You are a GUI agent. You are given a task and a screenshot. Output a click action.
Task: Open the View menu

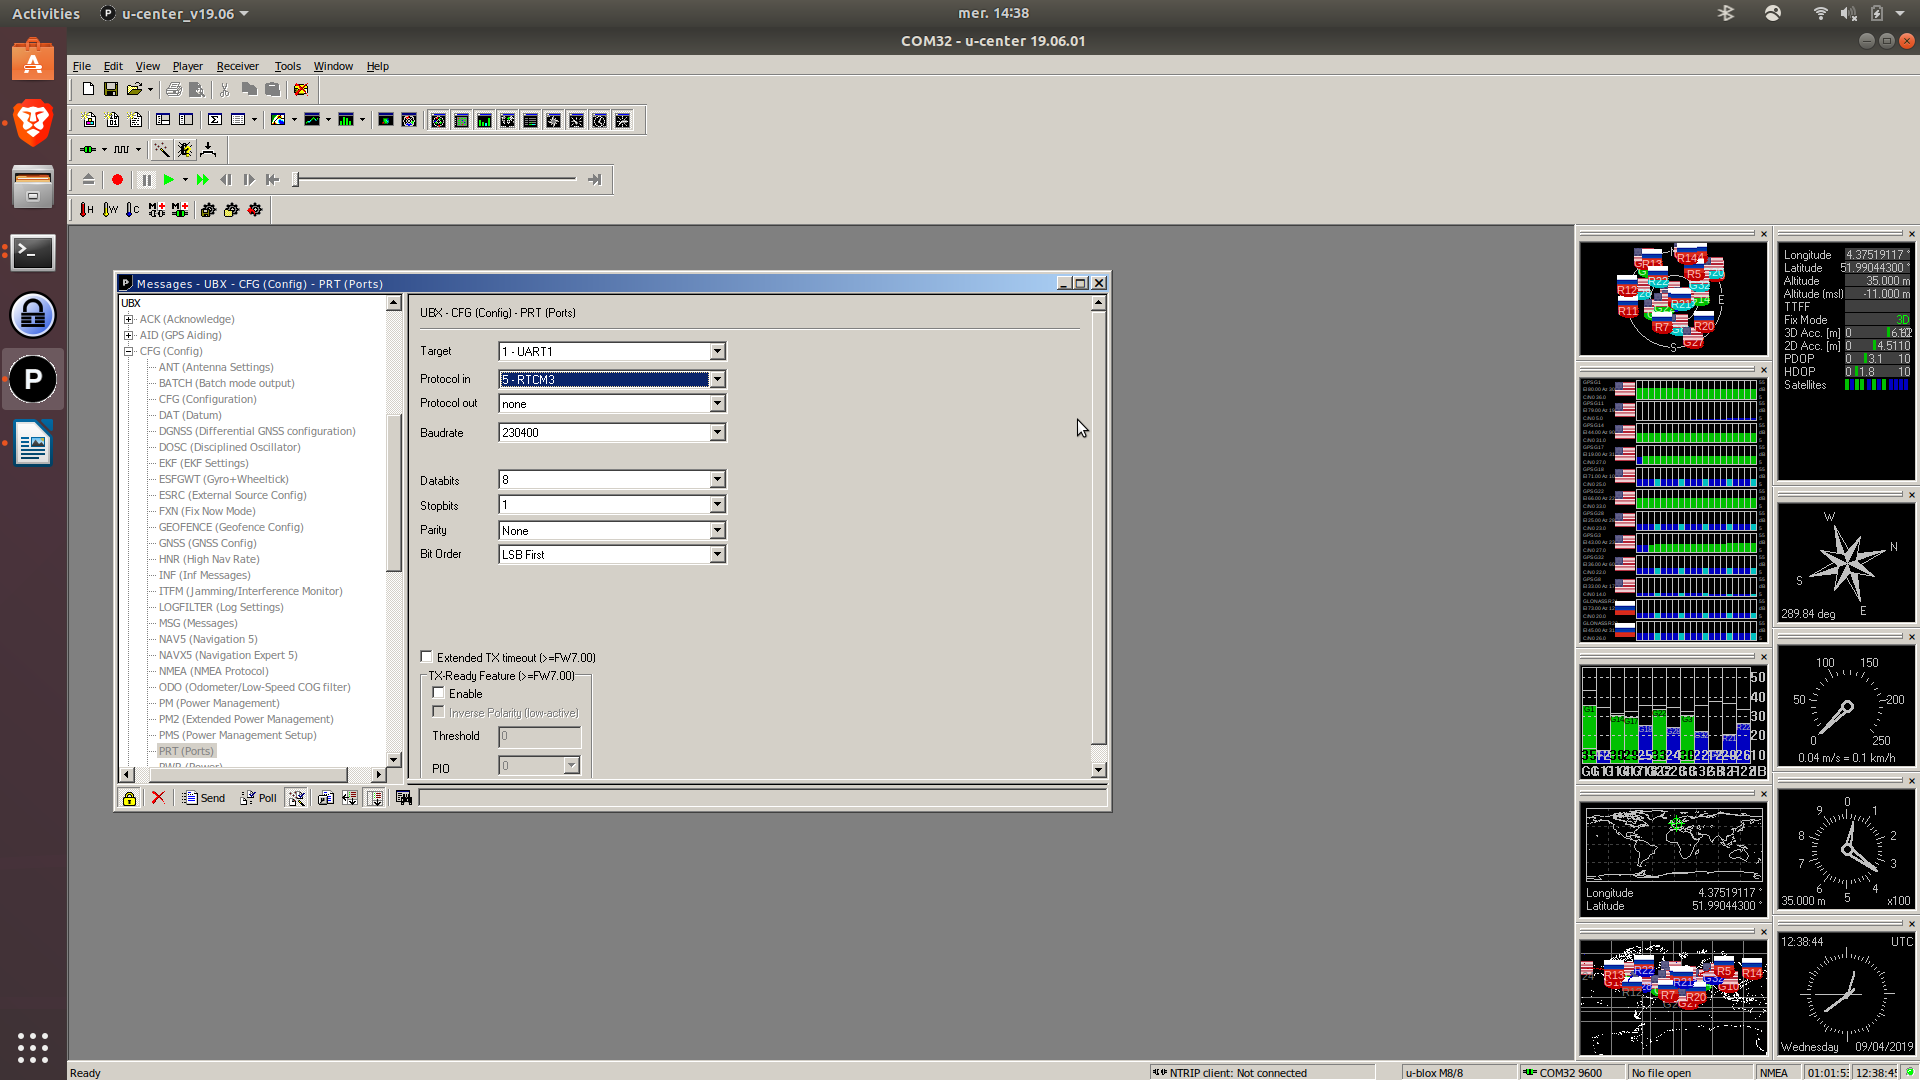pyautogui.click(x=147, y=66)
